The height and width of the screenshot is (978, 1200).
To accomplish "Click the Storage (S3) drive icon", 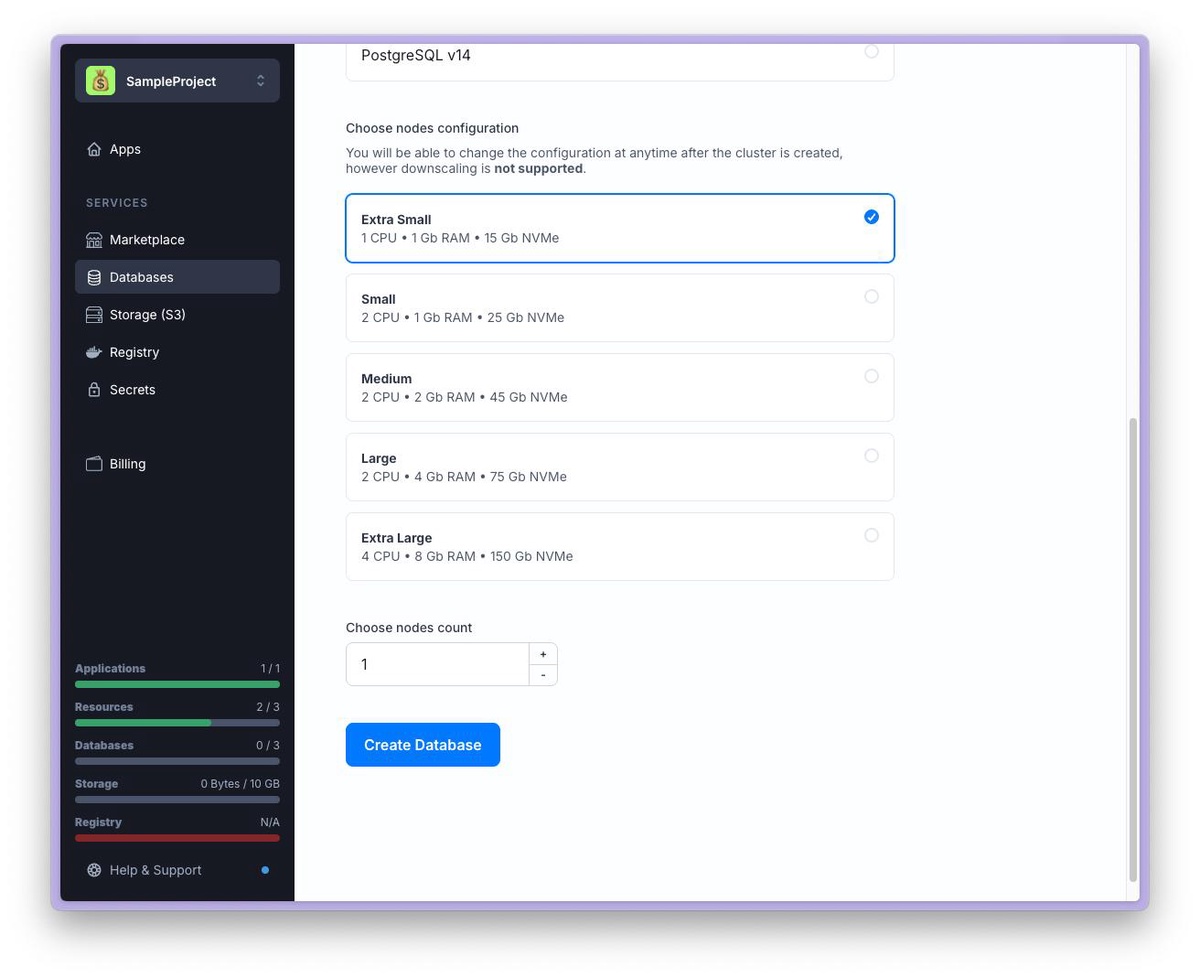I will coord(94,315).
